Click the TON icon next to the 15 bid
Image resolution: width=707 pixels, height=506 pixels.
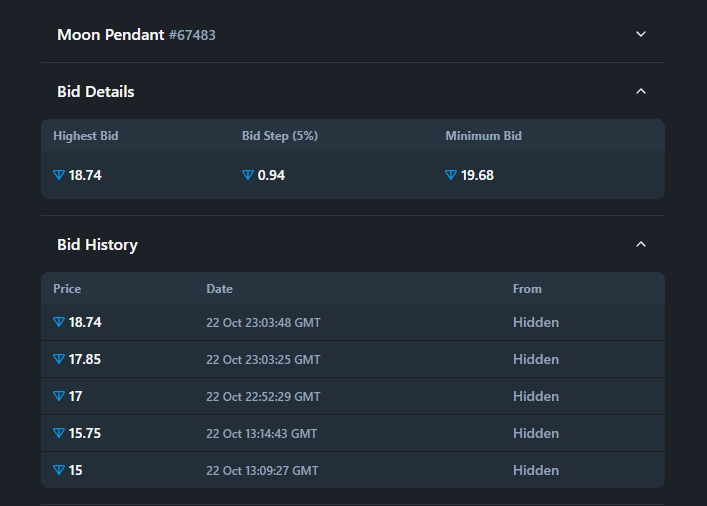pyautogui.click(x=59, y=470)
